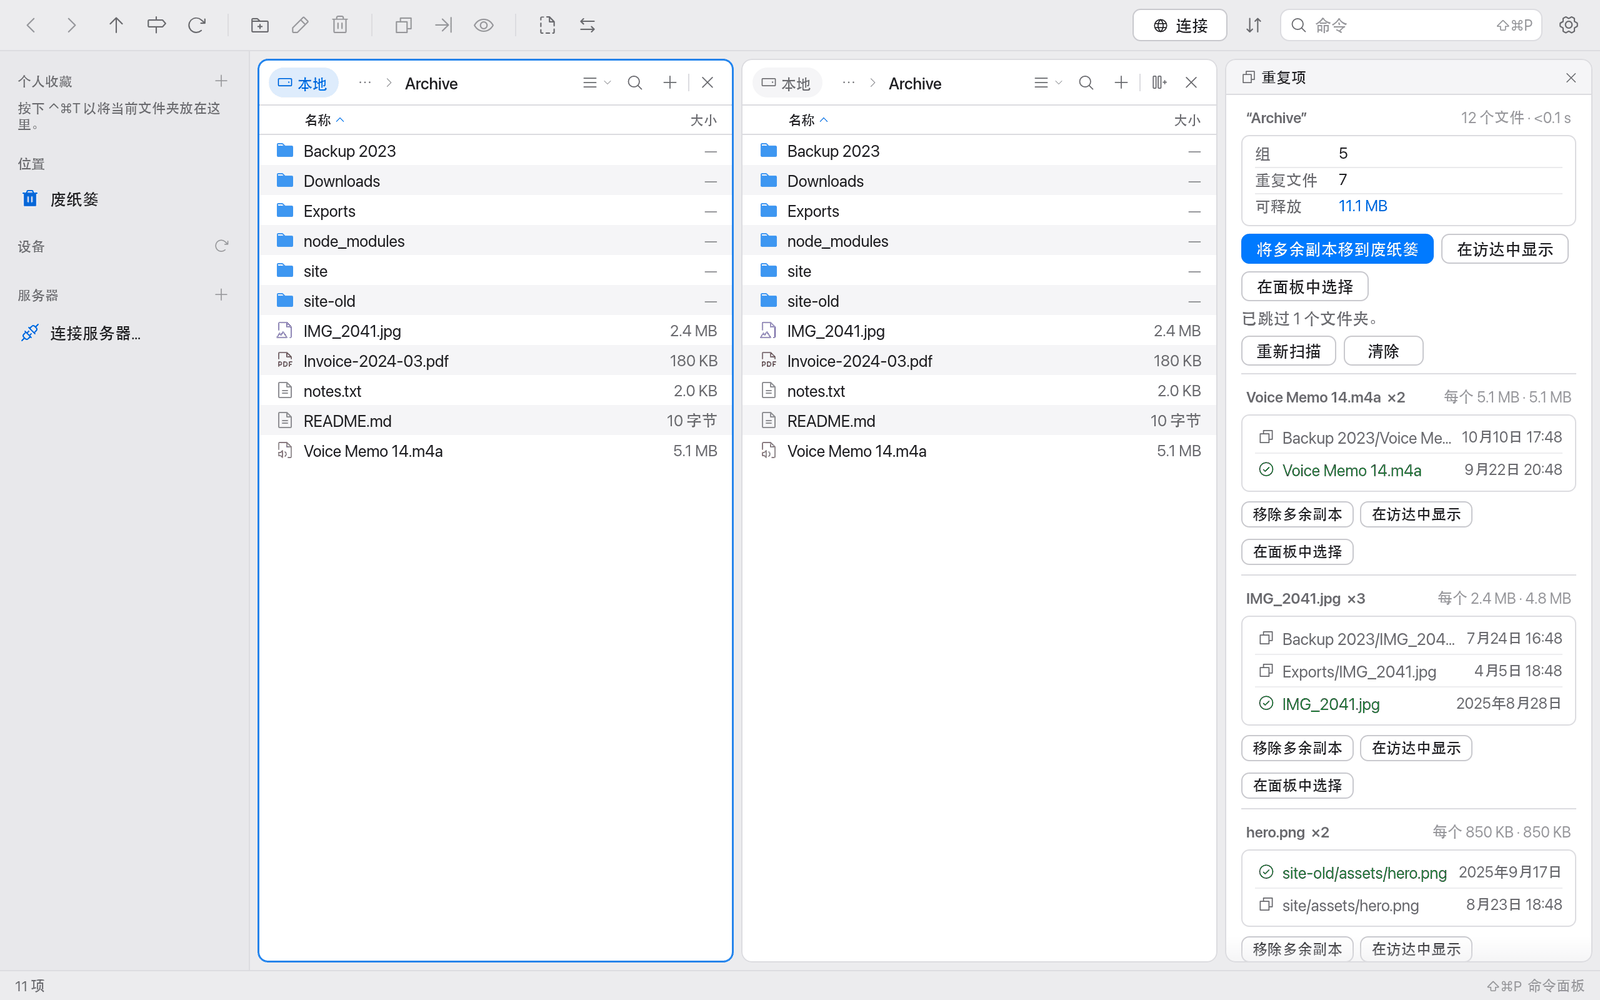1600x1000 pixels.
Task: Click search icon in left Archive pane
Action: pos(635,83)
